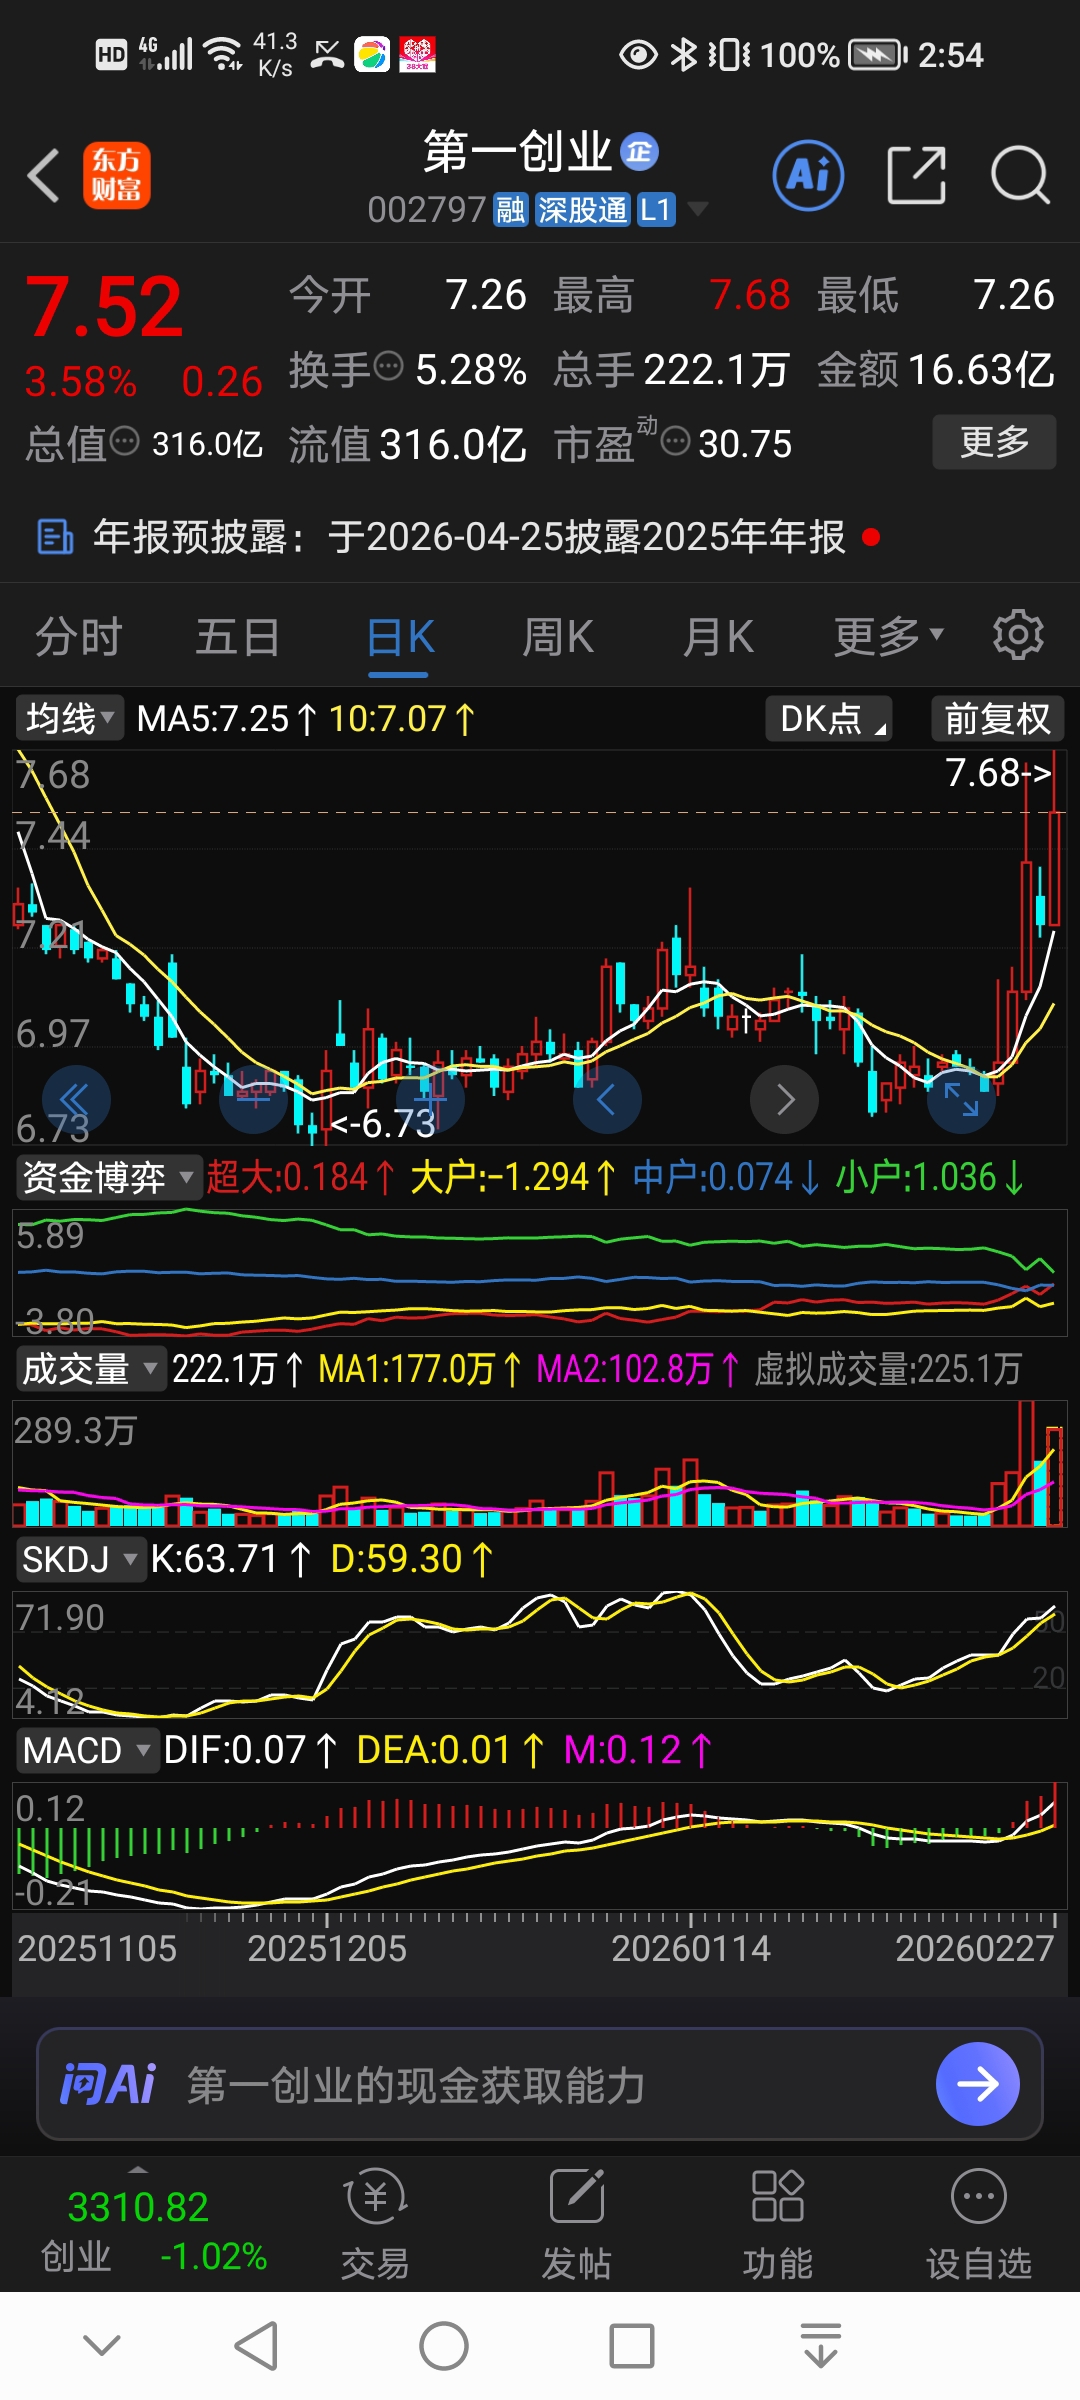This screenshot has height=2400, width=1080.
Task: Switch to 分时 tab
Action: pos(79,636)
